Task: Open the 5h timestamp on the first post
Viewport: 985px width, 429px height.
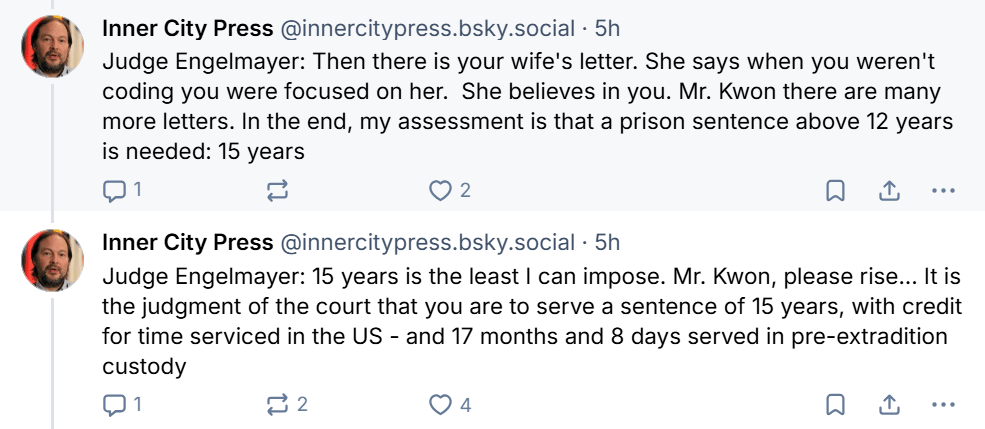Action: tap(607, 29)
